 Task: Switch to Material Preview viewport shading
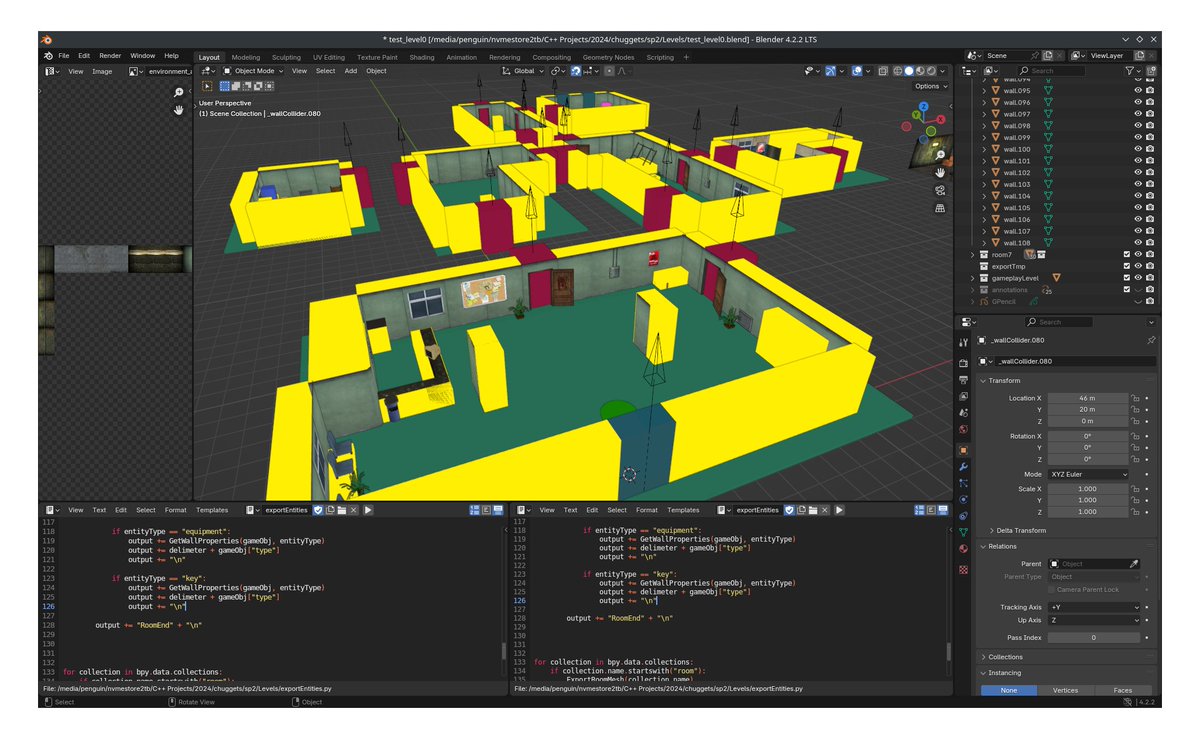point(919,71)
